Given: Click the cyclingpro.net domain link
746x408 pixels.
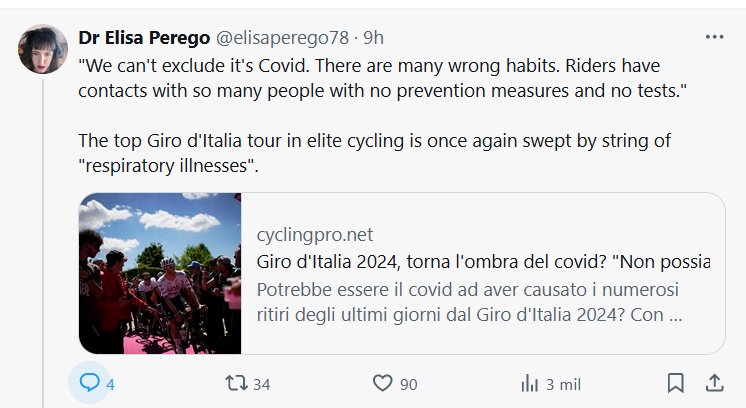Looking at the screenshot, I should point(315,235).
